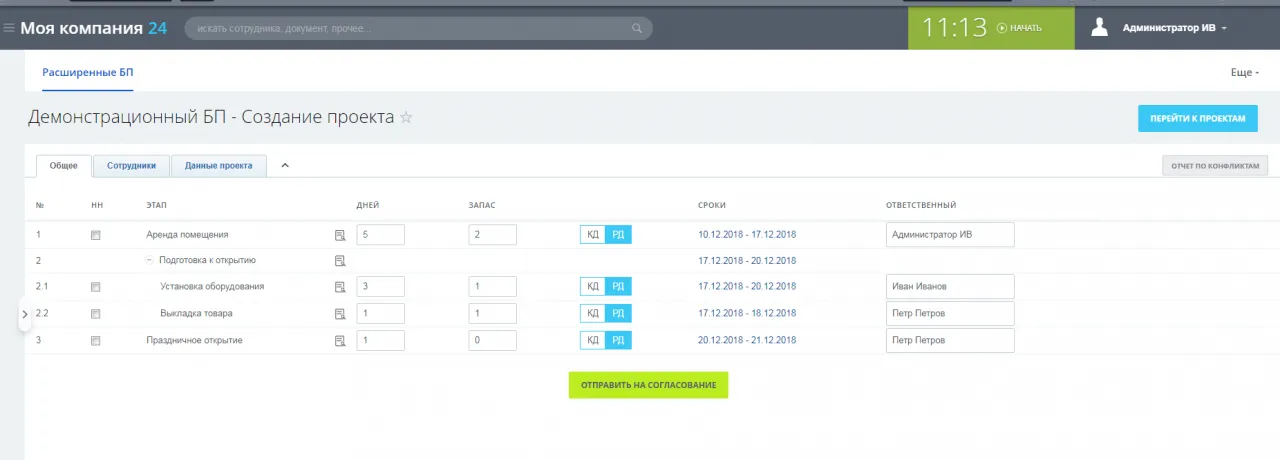Open details icon for Подготовка к открытию
This screenshot has width=1280, height=460.
340,261
